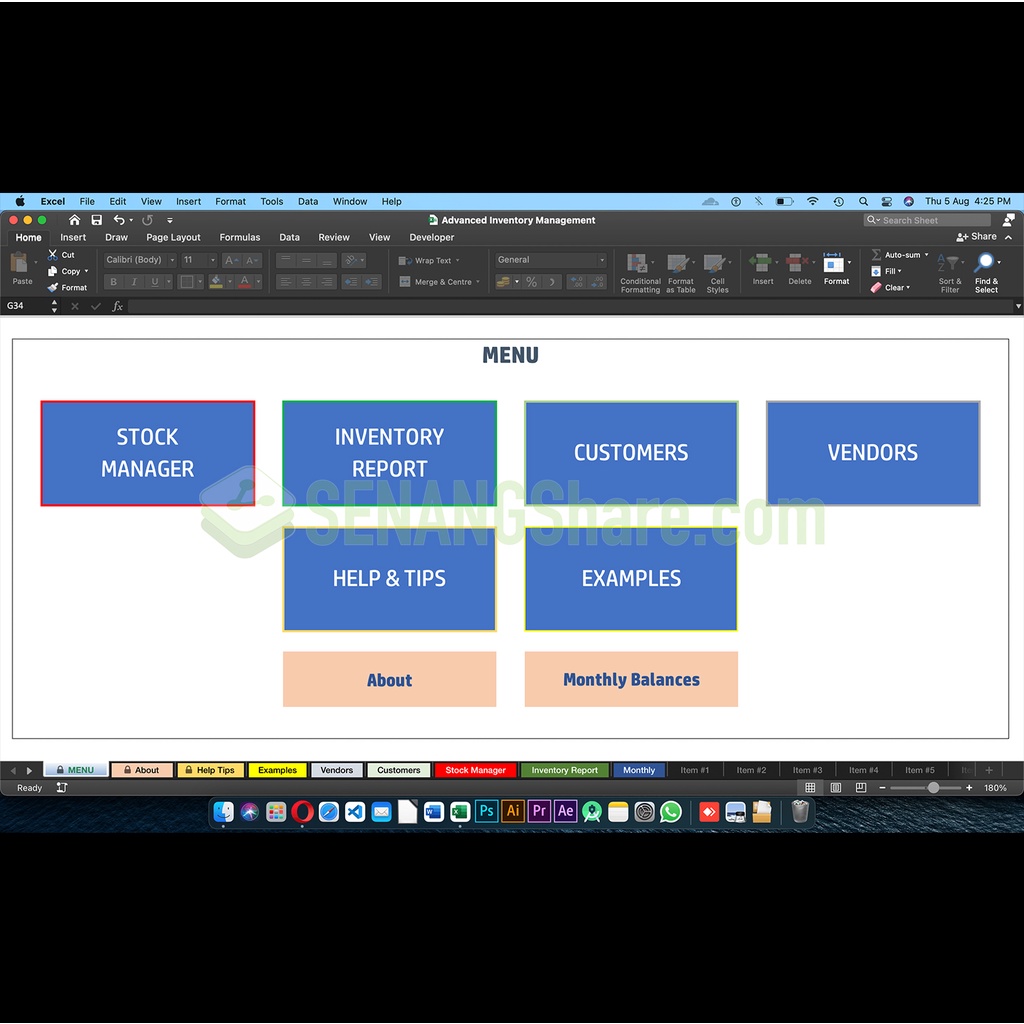Open the Formulas ribbon tab

[x=239, y=238]
